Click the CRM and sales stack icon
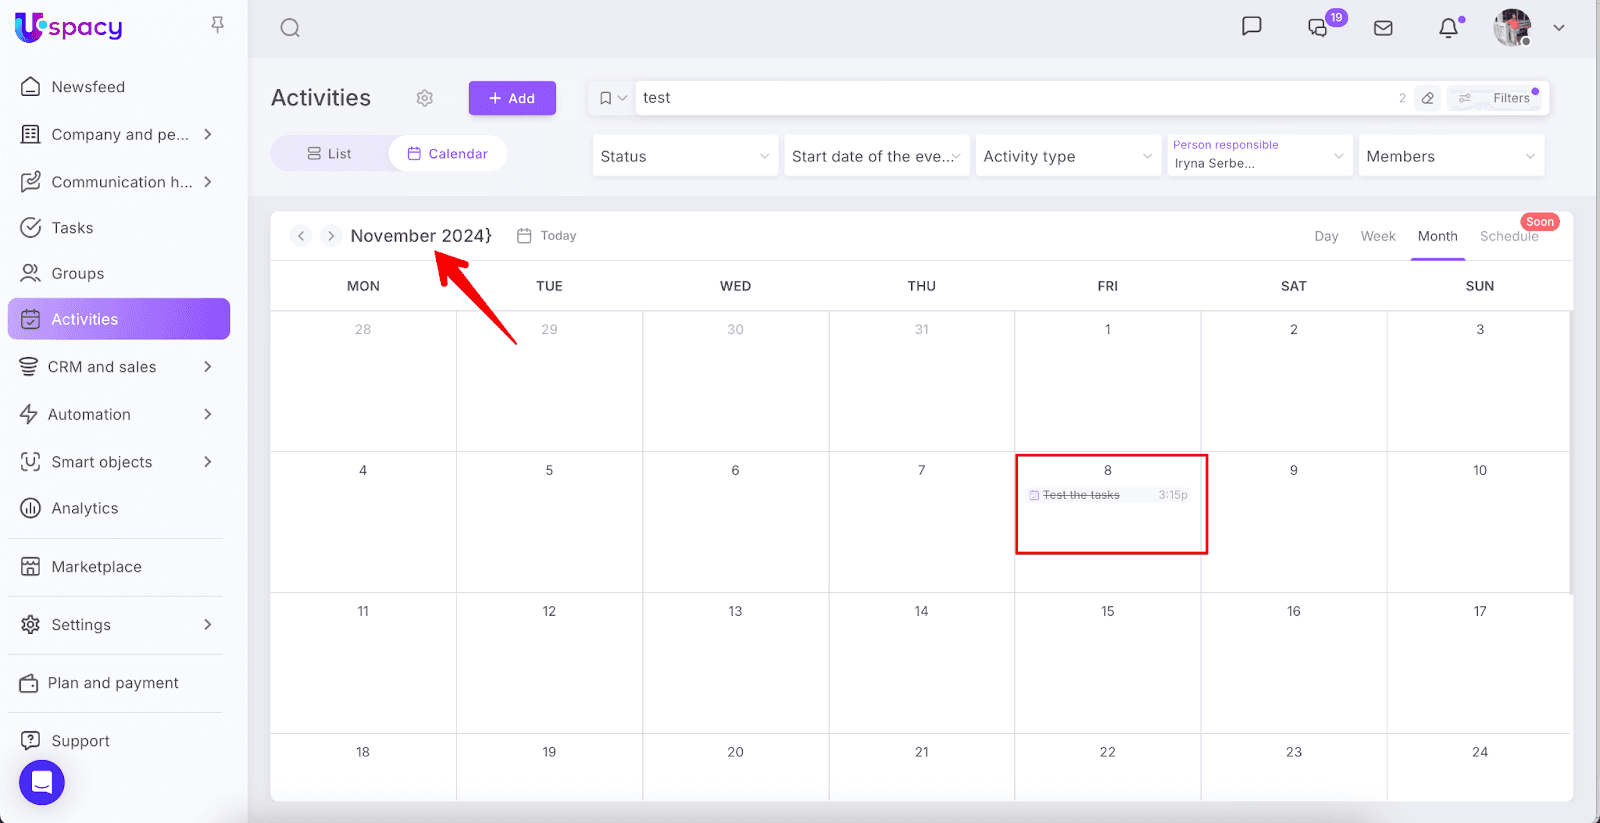Screen dimensions: 1600x823 [29, 367]
